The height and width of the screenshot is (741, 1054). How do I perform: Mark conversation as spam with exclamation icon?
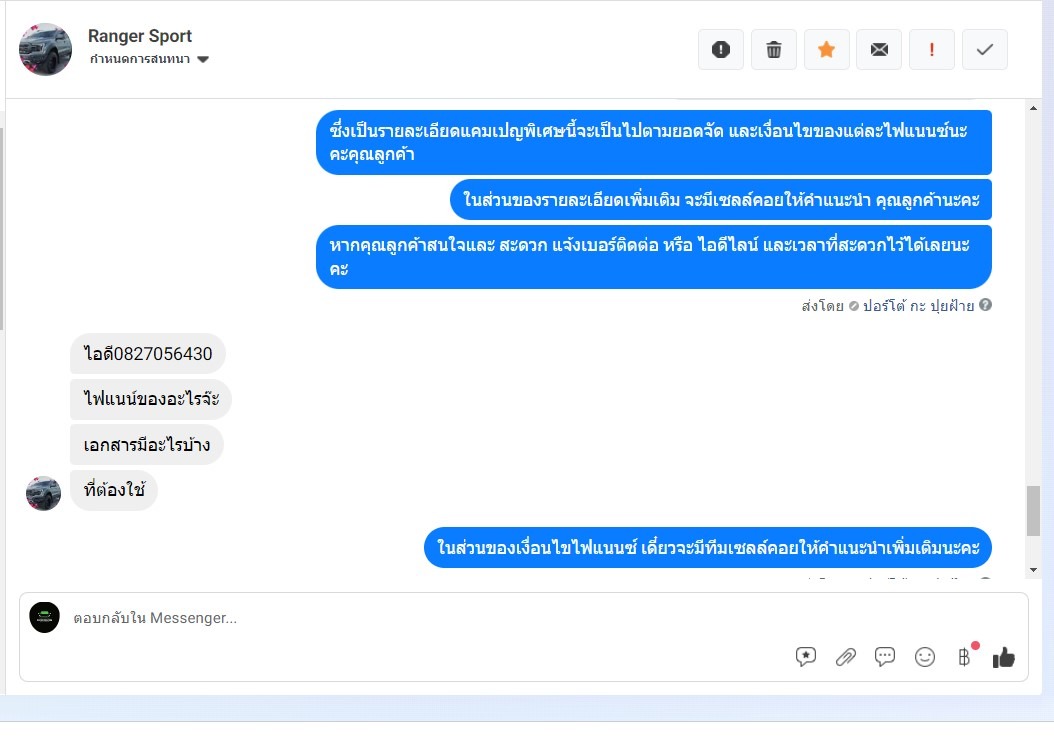click(x=721, y=50)
